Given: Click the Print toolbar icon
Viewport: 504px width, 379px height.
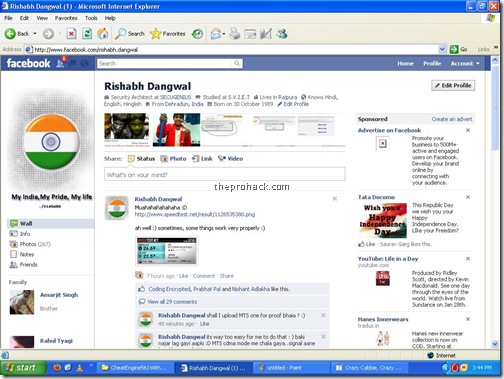Looking at the screenshot, I should coord(235,33).
